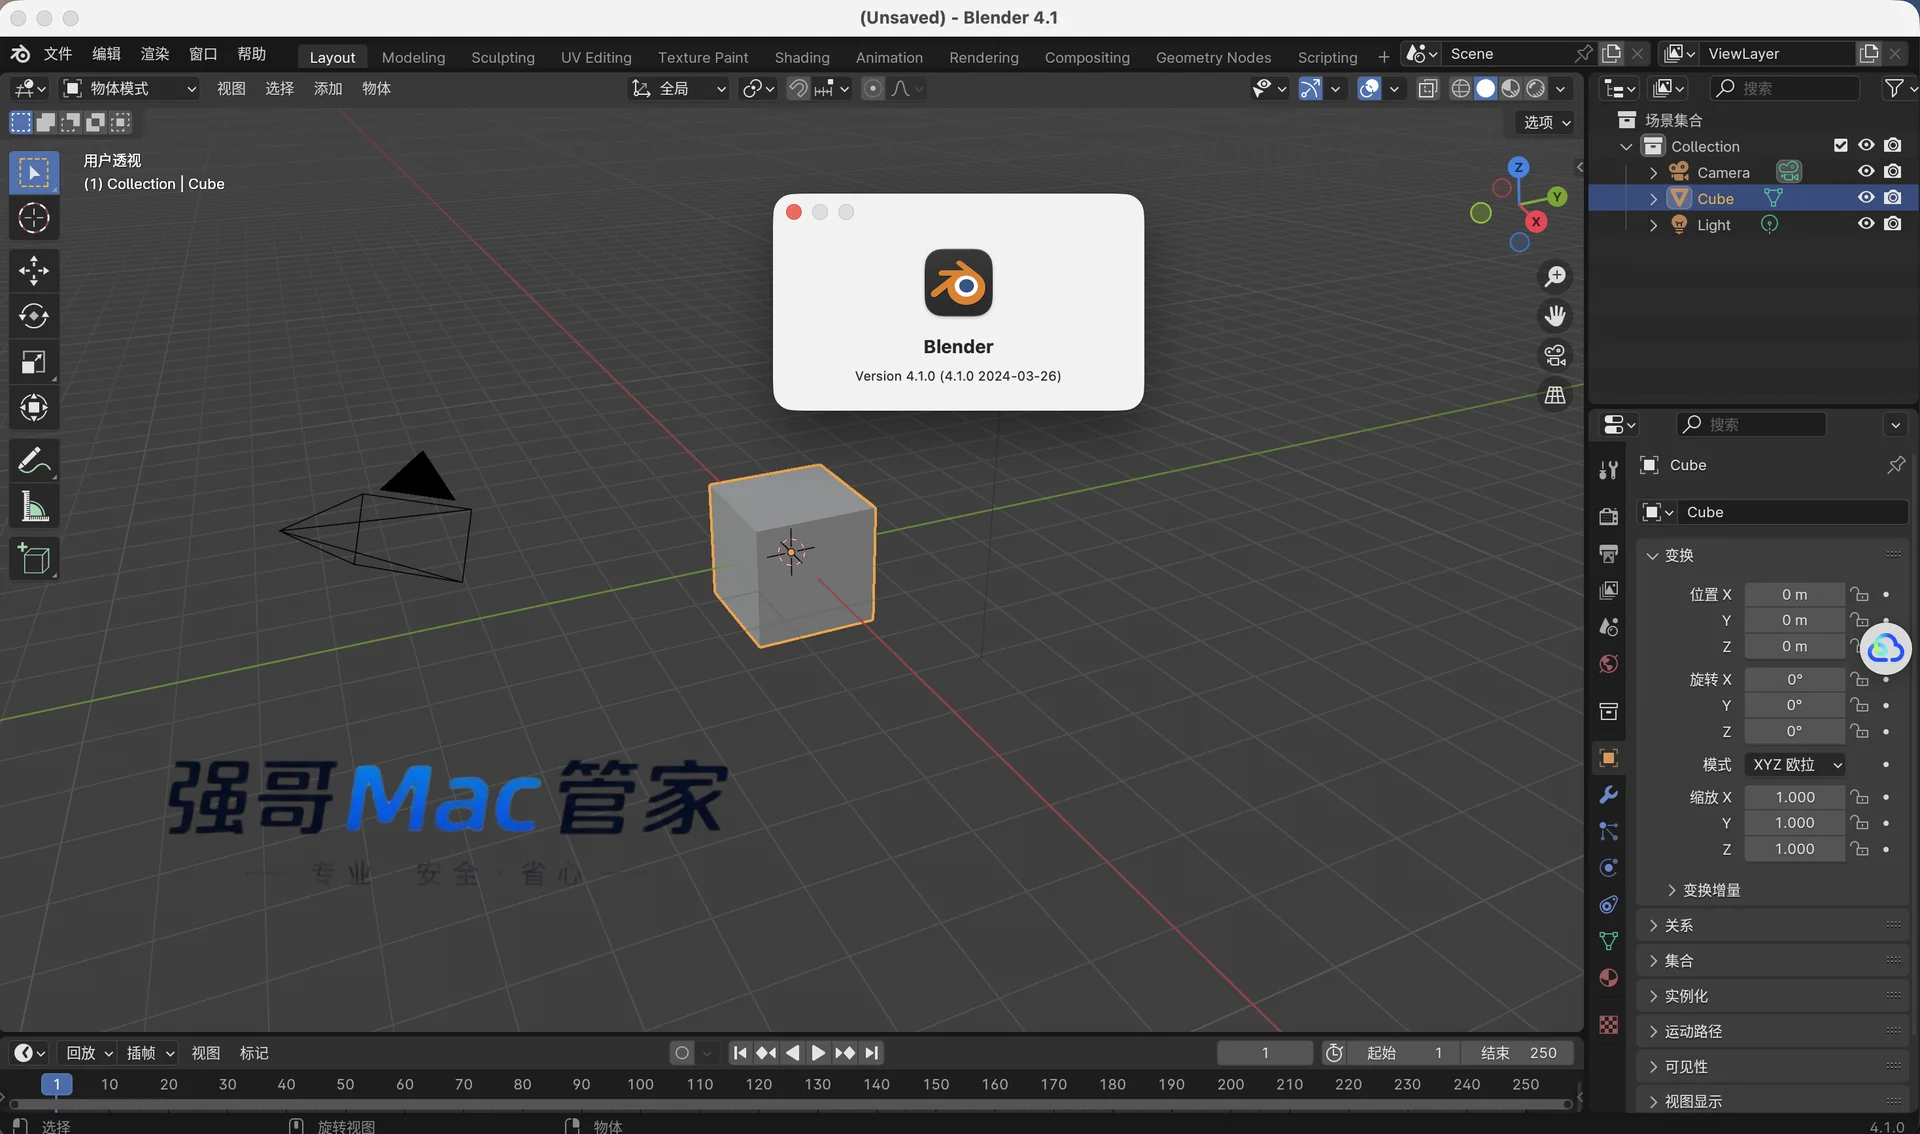Click the current frame number field
Image resolution: width=1920 pixels, height=1134 pixels.
pyautogui.click(x=1265, y=1053)
